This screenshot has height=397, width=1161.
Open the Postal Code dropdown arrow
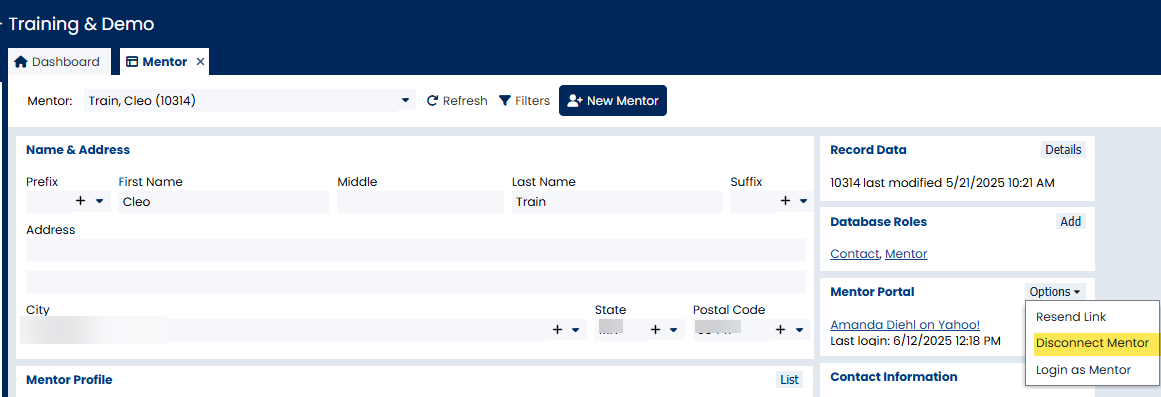[800, 330]
